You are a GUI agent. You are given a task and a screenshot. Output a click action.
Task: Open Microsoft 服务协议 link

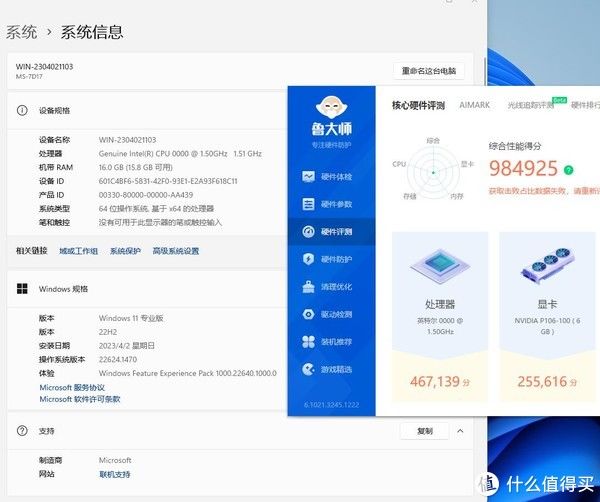pyautogui.click(x=72, y=387)
